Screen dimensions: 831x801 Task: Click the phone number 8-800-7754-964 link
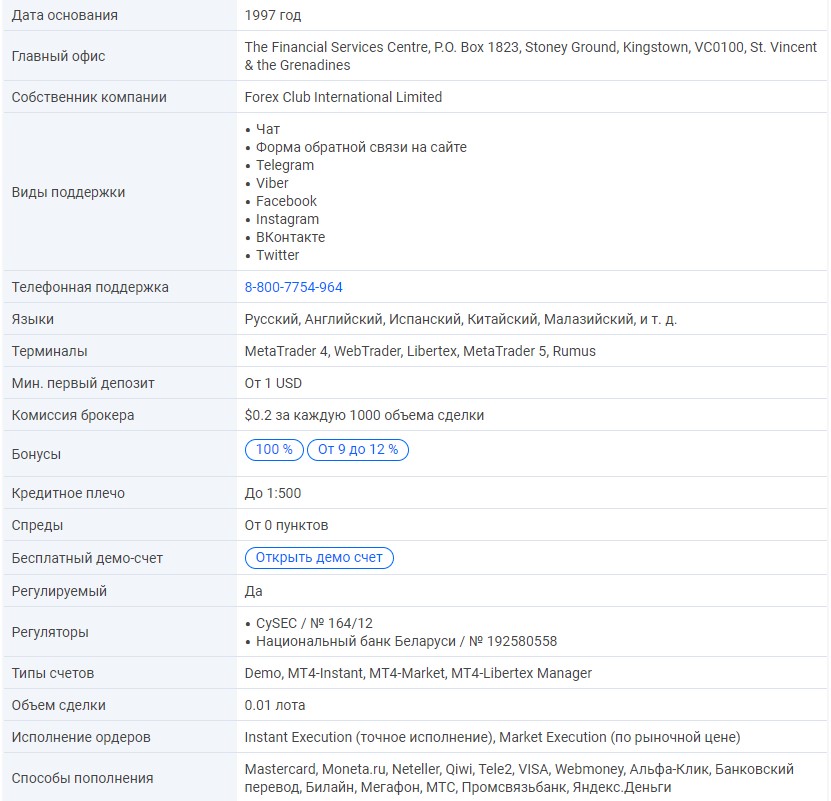[x=293, y=287]
